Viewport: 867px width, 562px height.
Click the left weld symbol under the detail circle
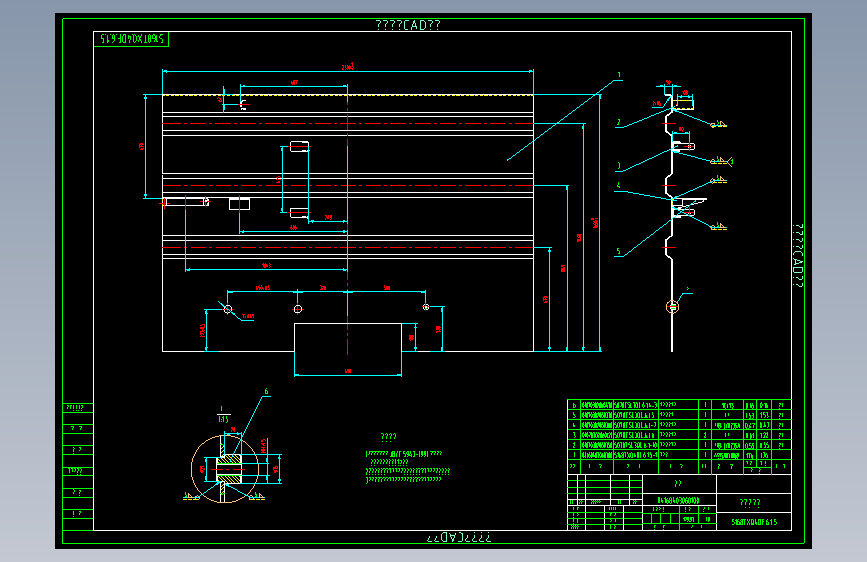click(x=191, y=496)
